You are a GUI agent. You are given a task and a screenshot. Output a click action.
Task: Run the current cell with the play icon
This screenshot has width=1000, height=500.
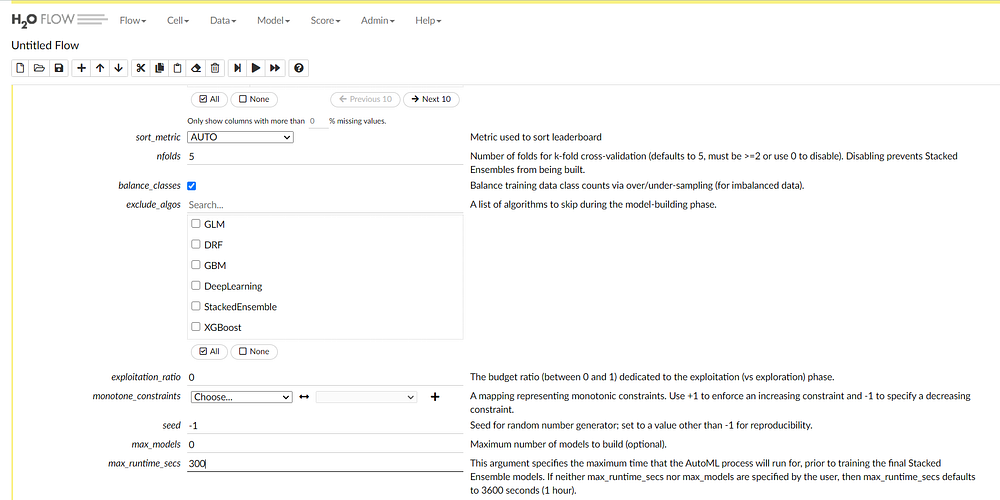coord(256,68)
